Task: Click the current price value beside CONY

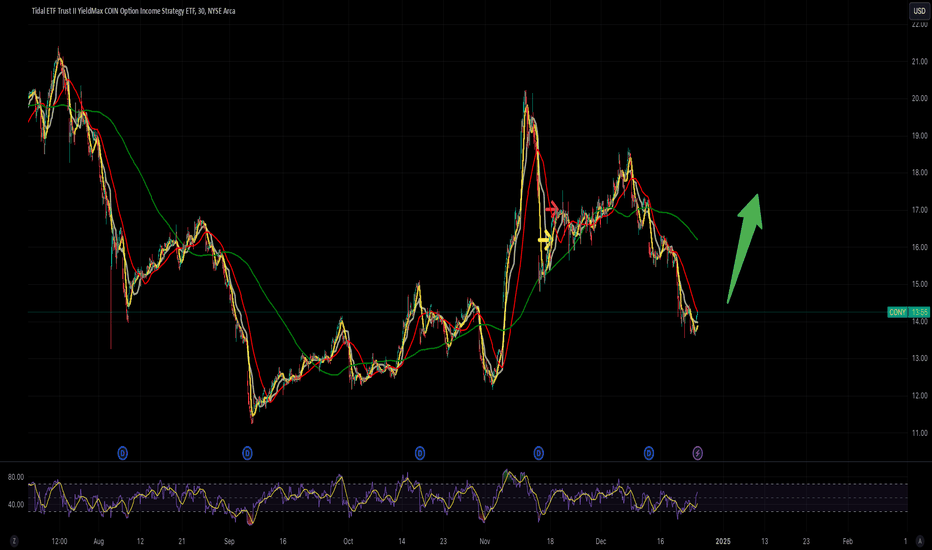Action: 919,312
